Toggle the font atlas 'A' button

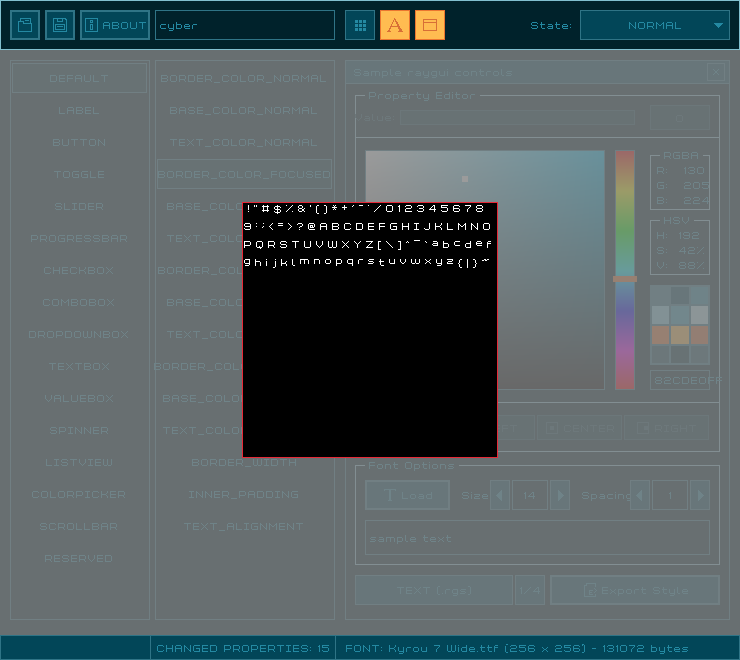pos(395,25)
